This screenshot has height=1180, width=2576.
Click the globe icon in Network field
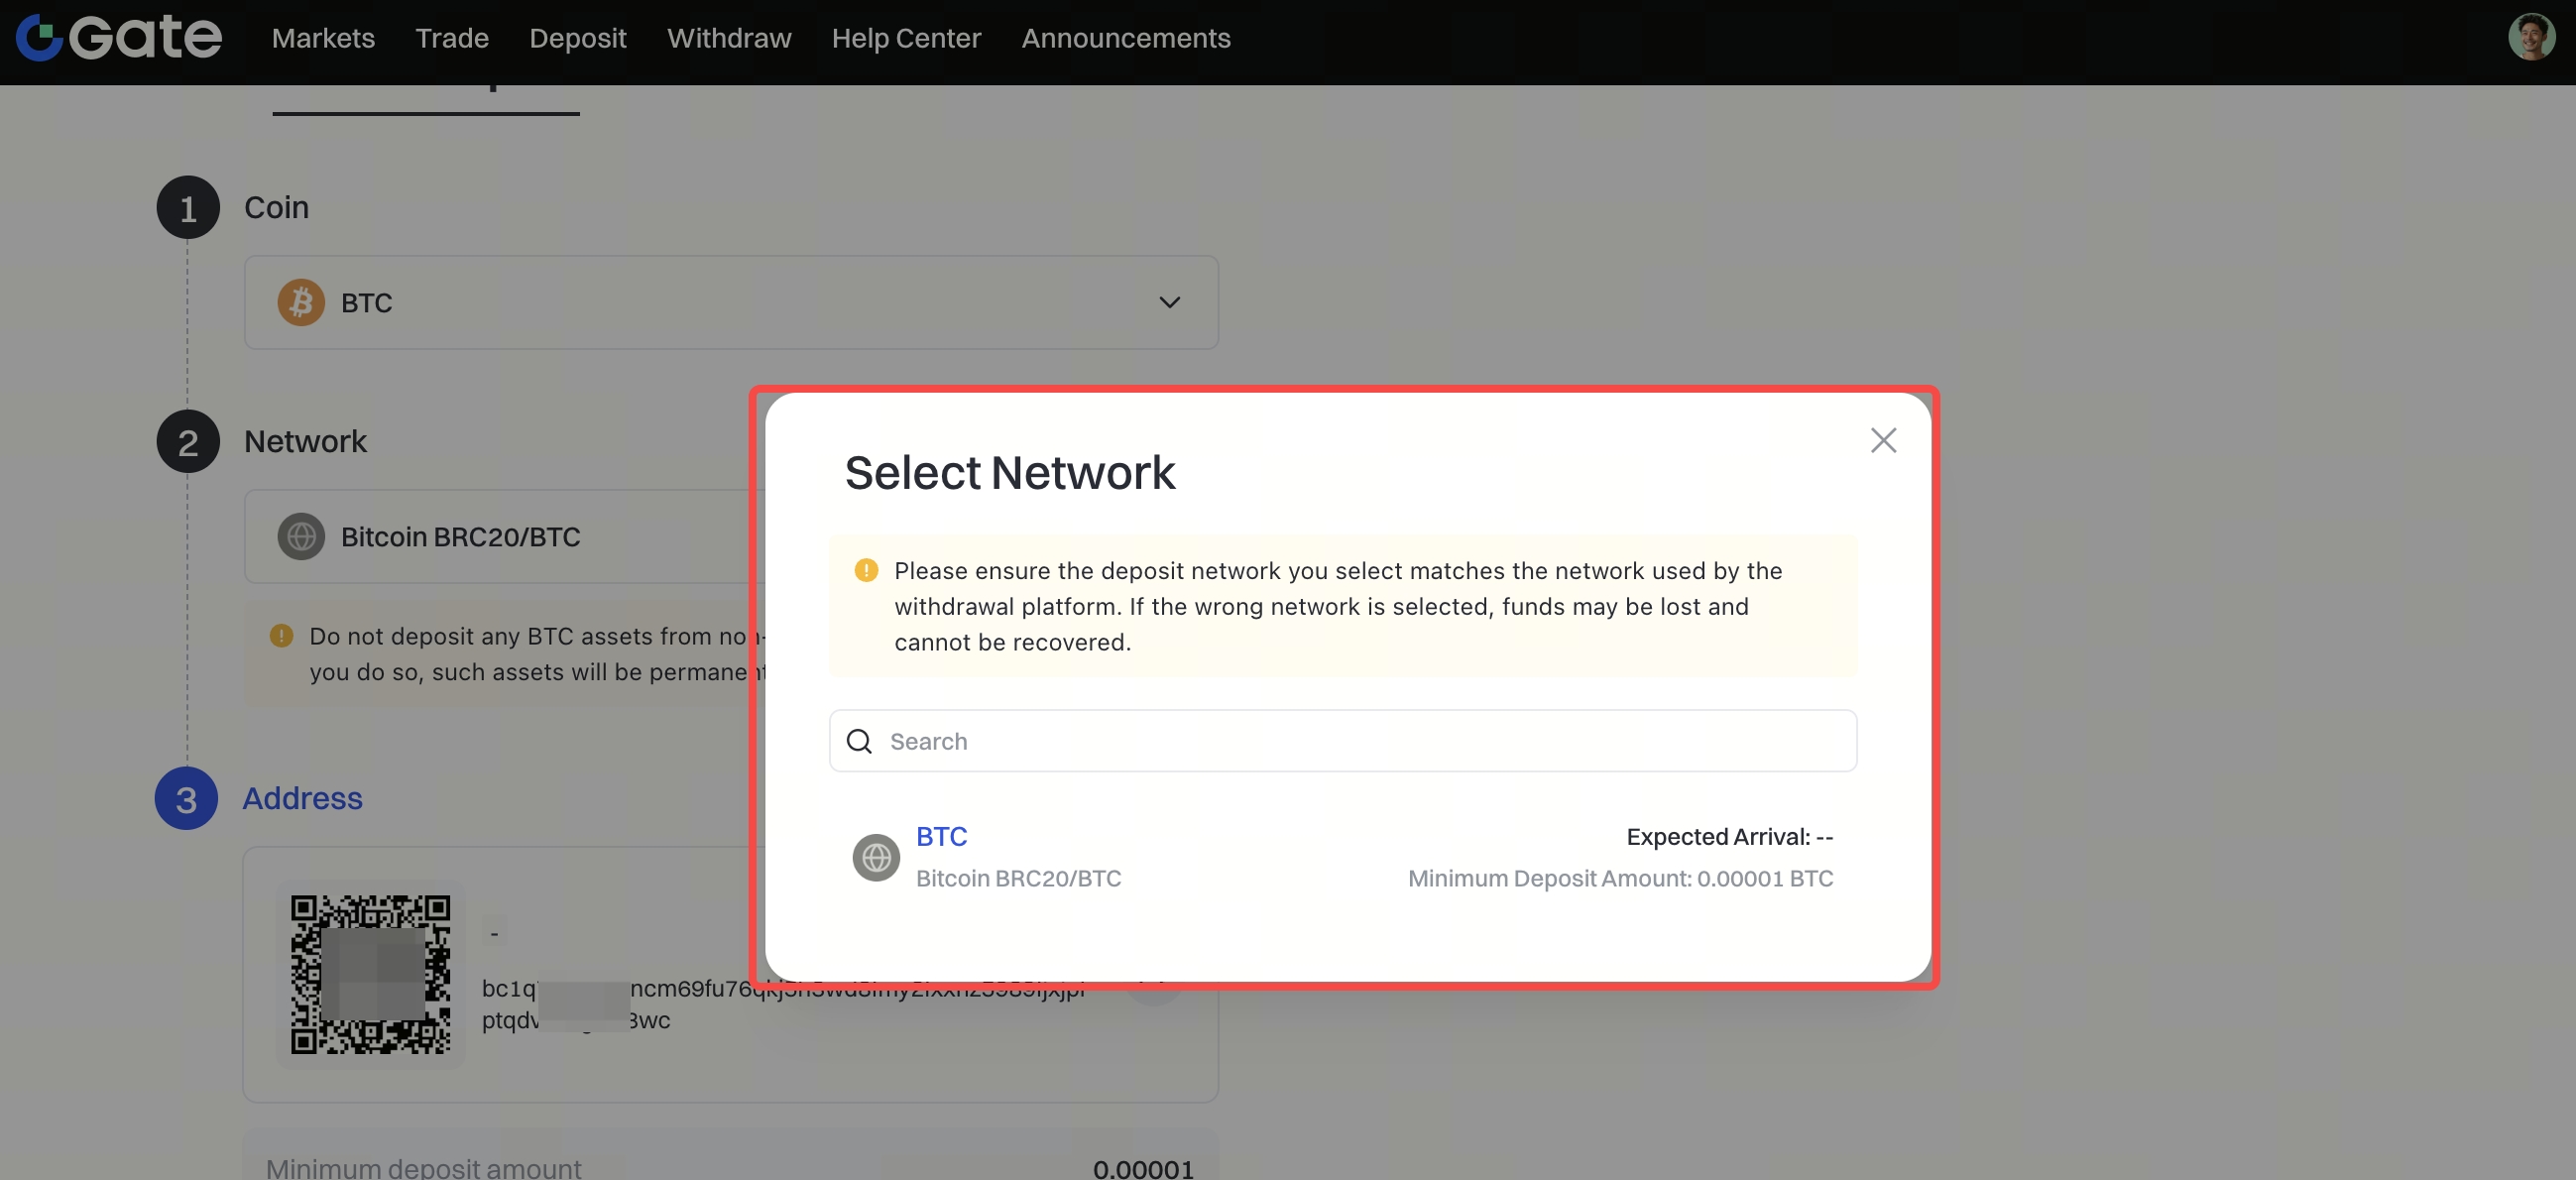tap(300, 537)
